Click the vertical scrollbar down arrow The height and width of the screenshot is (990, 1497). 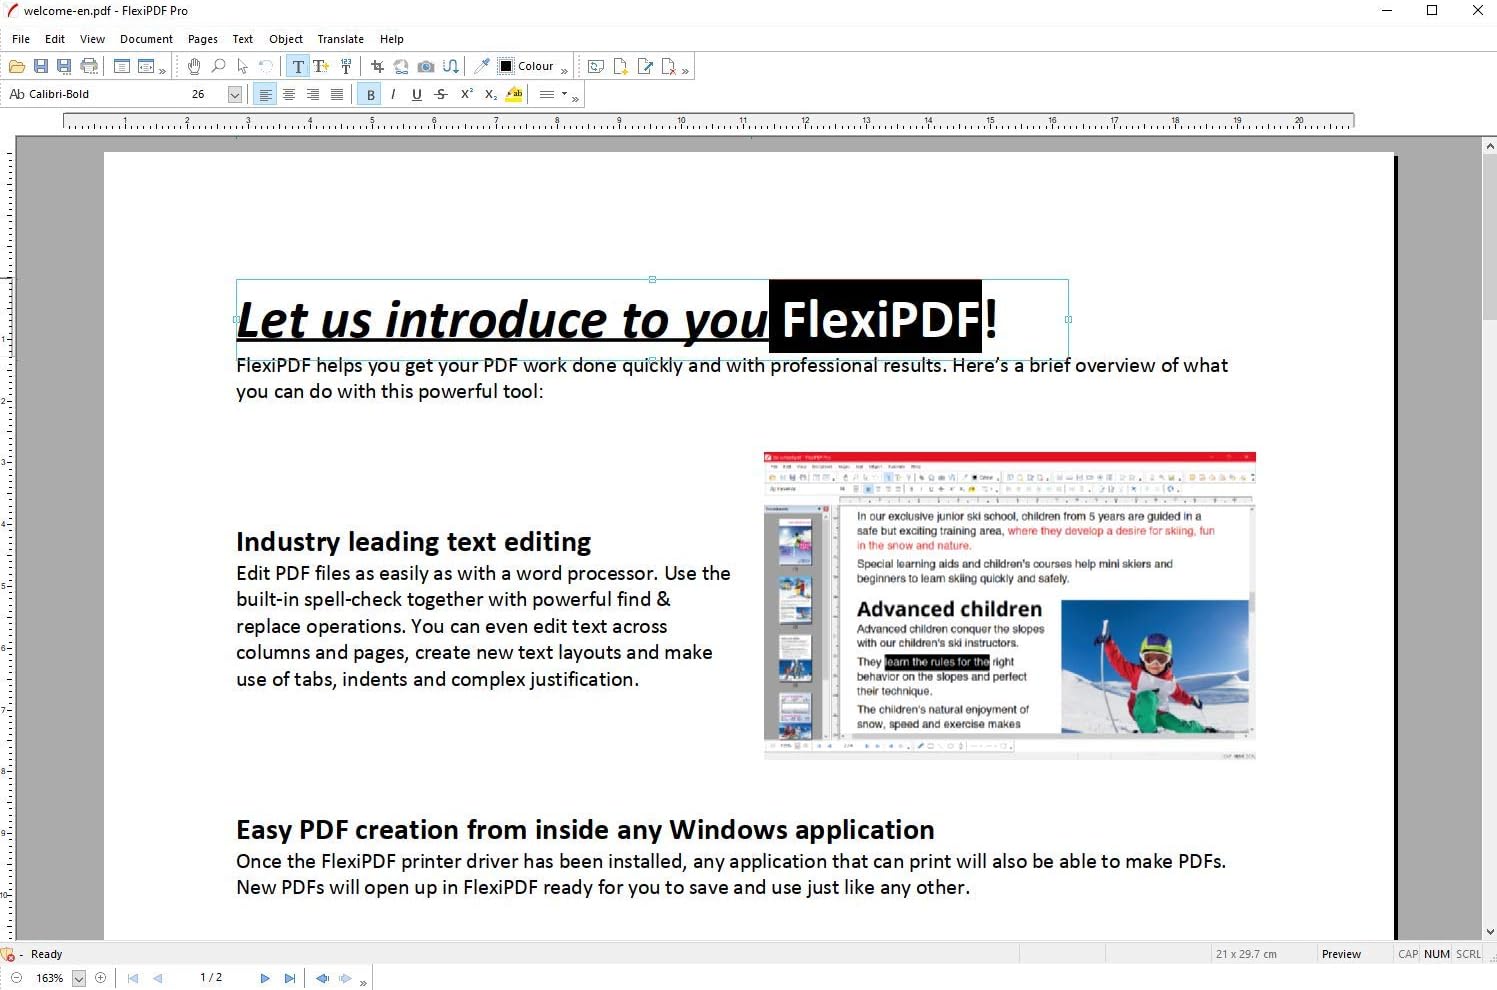pyautogui.click(x=1490, y=931)
